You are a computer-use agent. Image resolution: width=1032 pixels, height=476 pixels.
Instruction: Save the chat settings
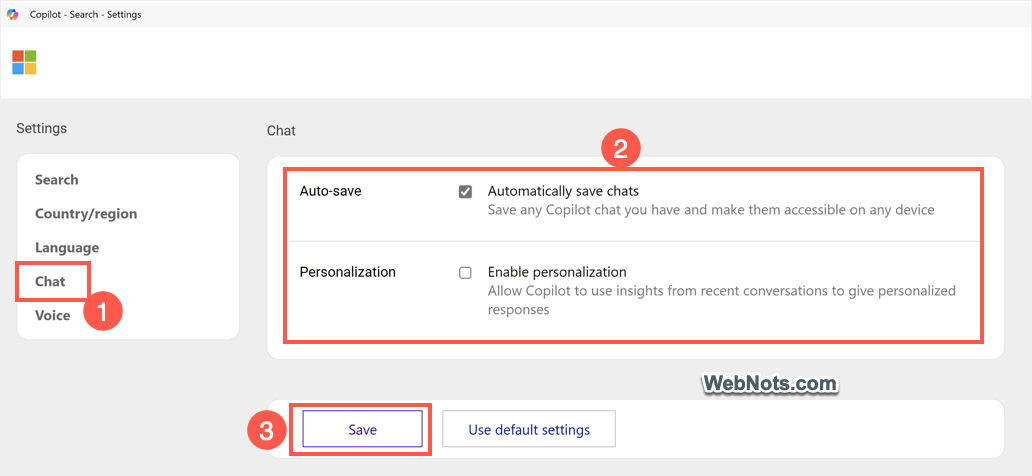363,430
